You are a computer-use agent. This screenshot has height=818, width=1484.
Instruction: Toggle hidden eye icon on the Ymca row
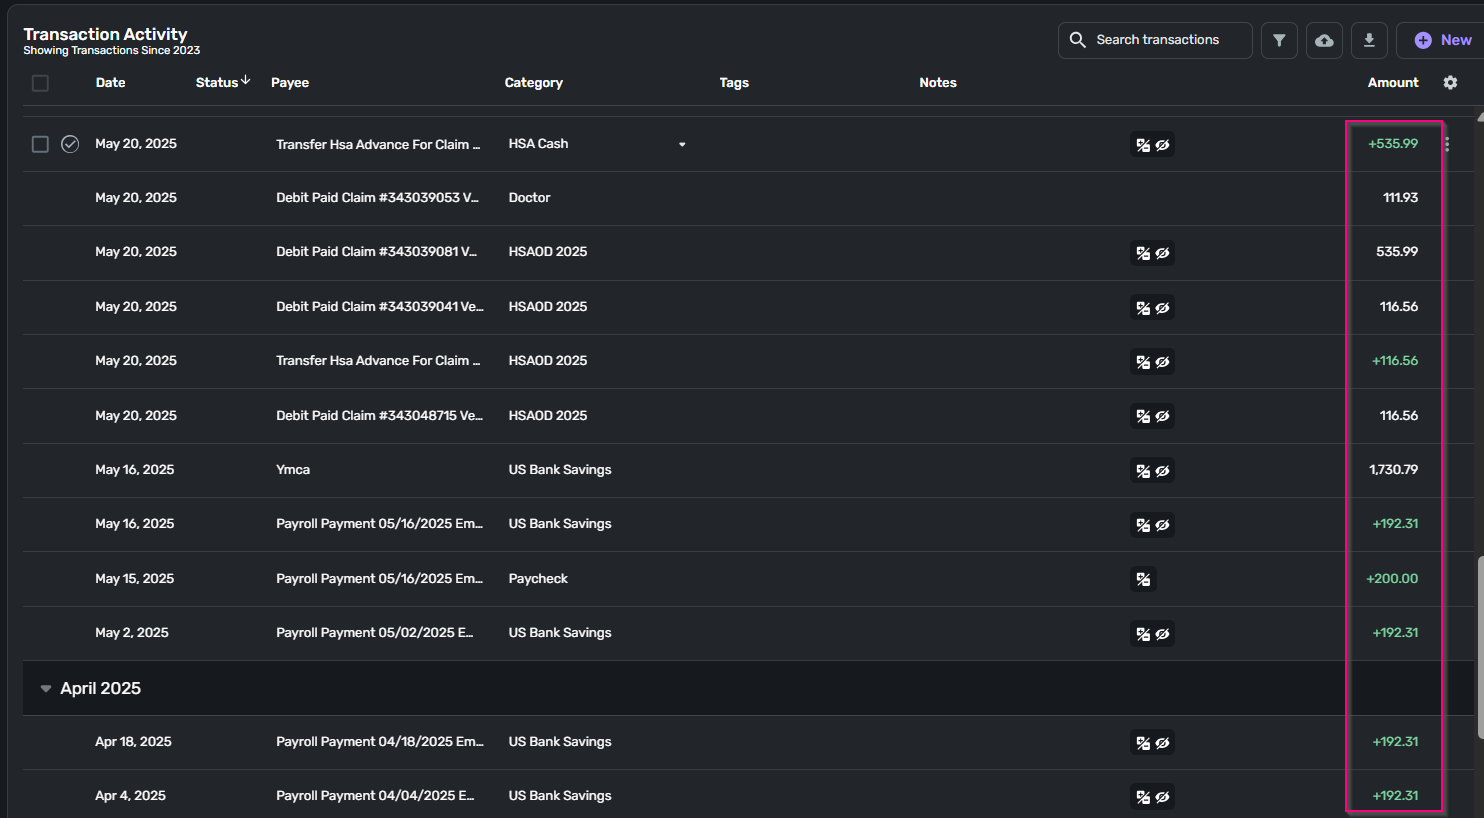1163,470
